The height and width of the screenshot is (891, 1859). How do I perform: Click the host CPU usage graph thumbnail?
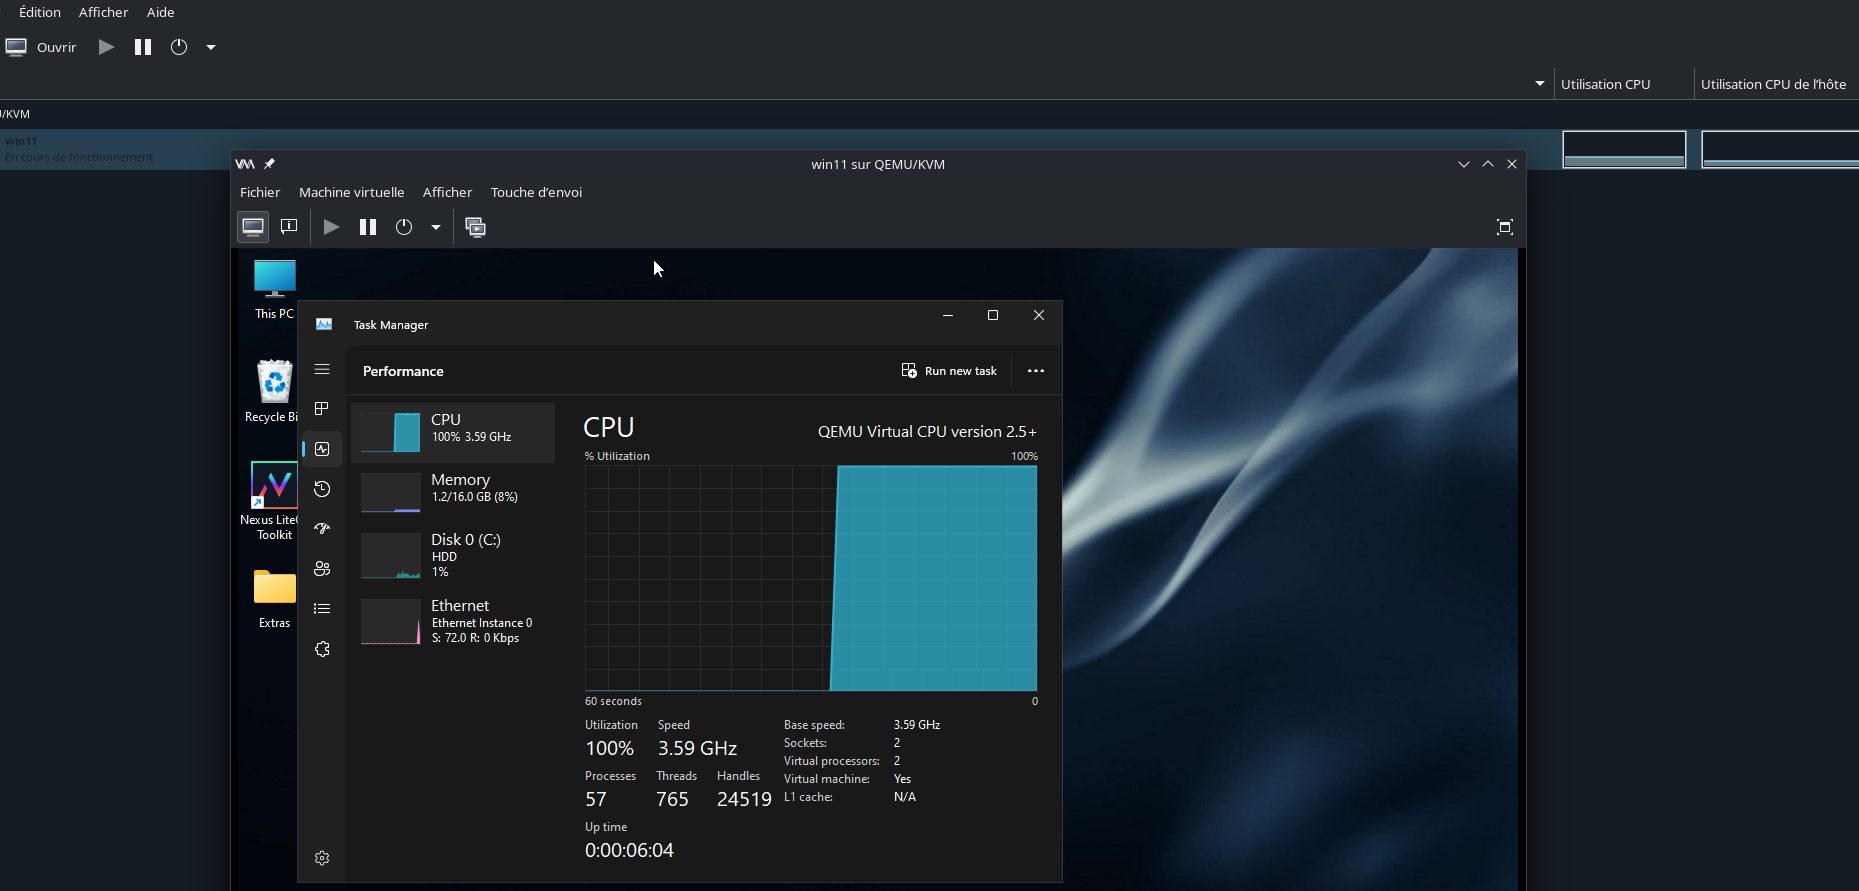[x=1780, y=149]
